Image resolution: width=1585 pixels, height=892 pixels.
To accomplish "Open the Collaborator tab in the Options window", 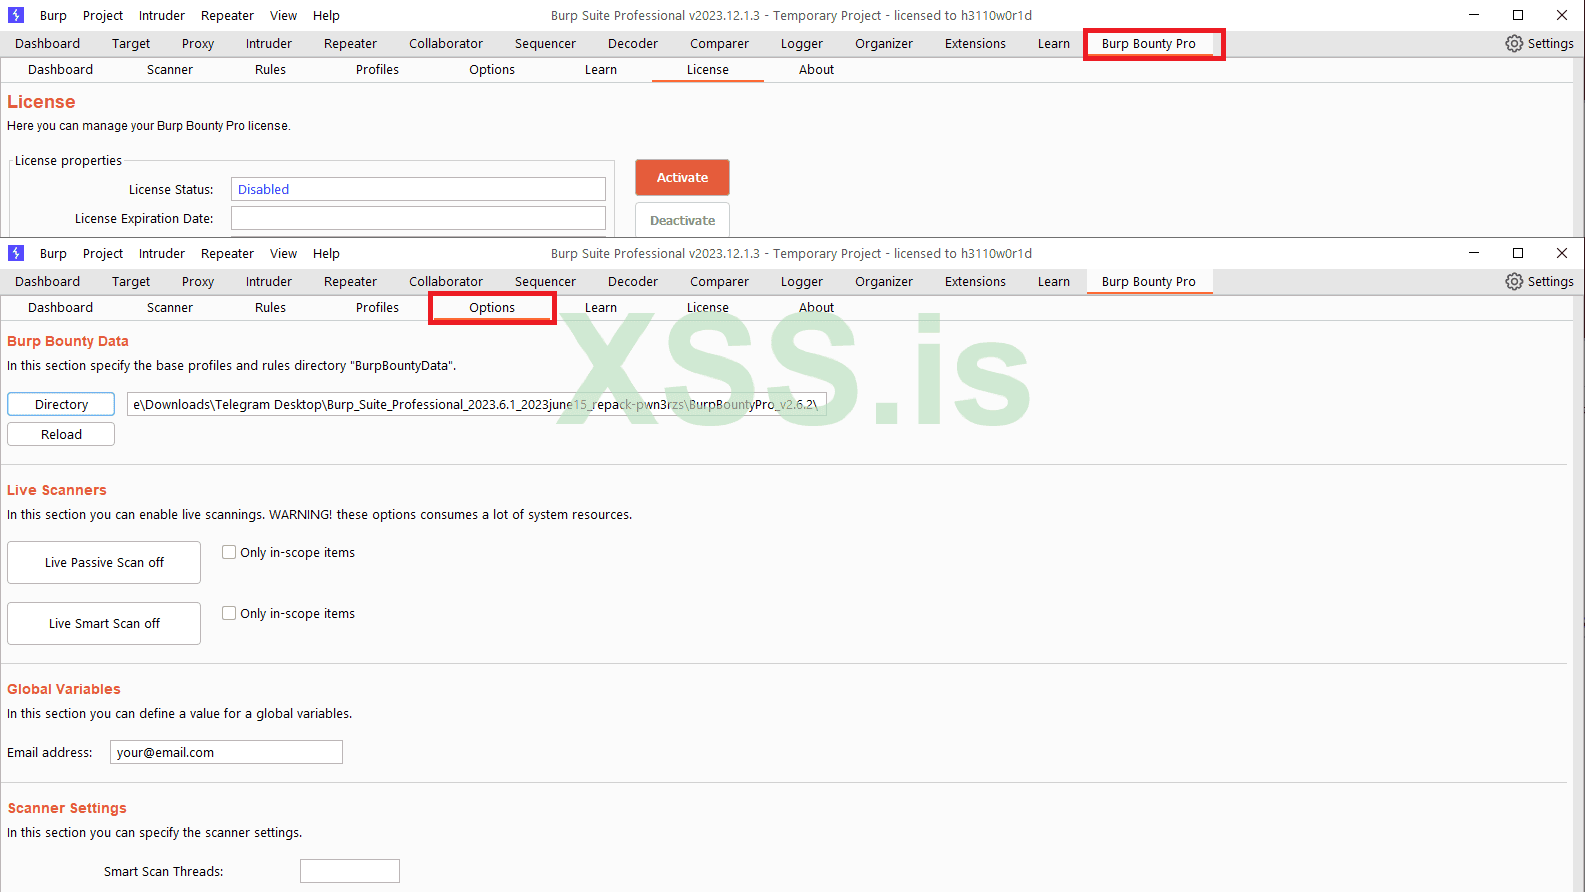I will point(446,281).
